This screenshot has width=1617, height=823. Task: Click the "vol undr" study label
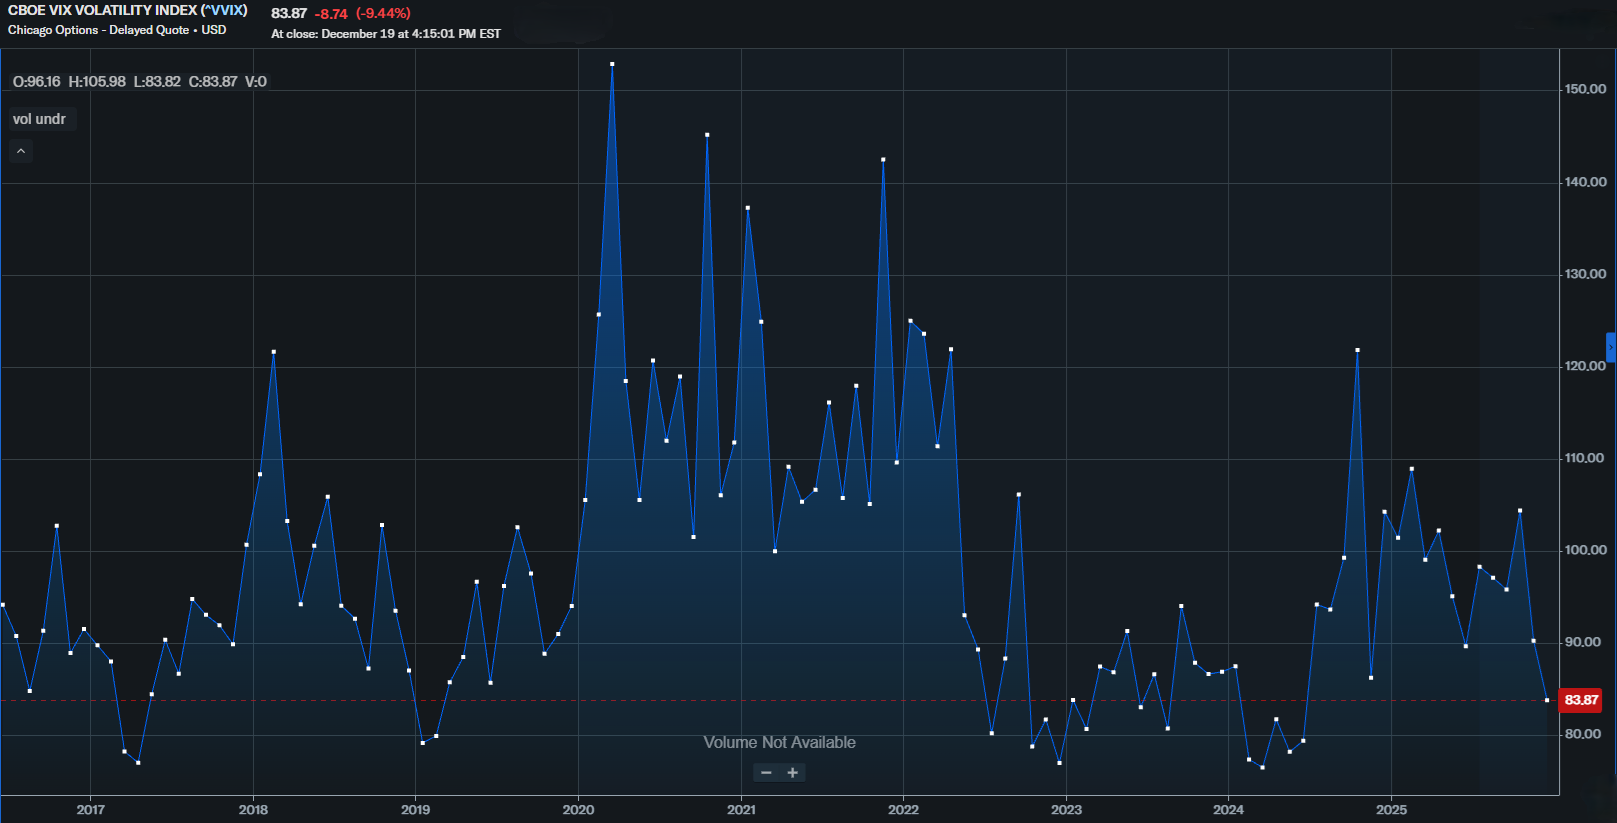point(40,119)
